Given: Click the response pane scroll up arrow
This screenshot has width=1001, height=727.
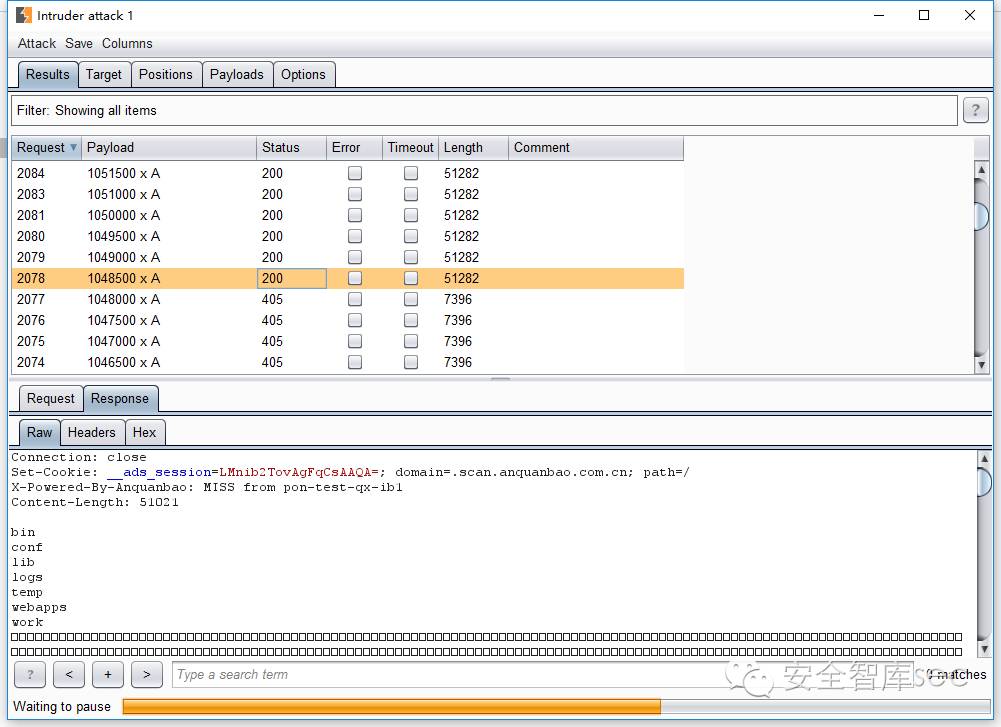Looking at the screenshot, I should click(x=984, y=458).
